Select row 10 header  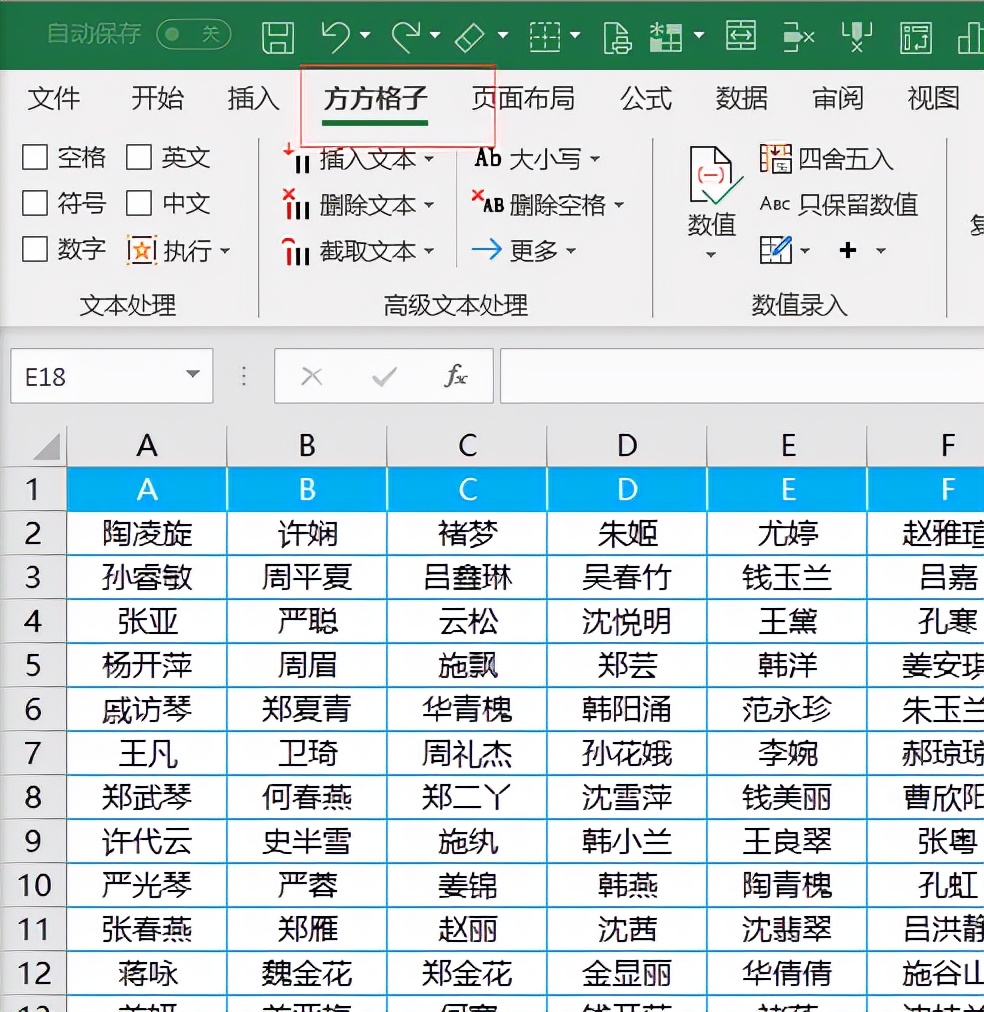33,884
